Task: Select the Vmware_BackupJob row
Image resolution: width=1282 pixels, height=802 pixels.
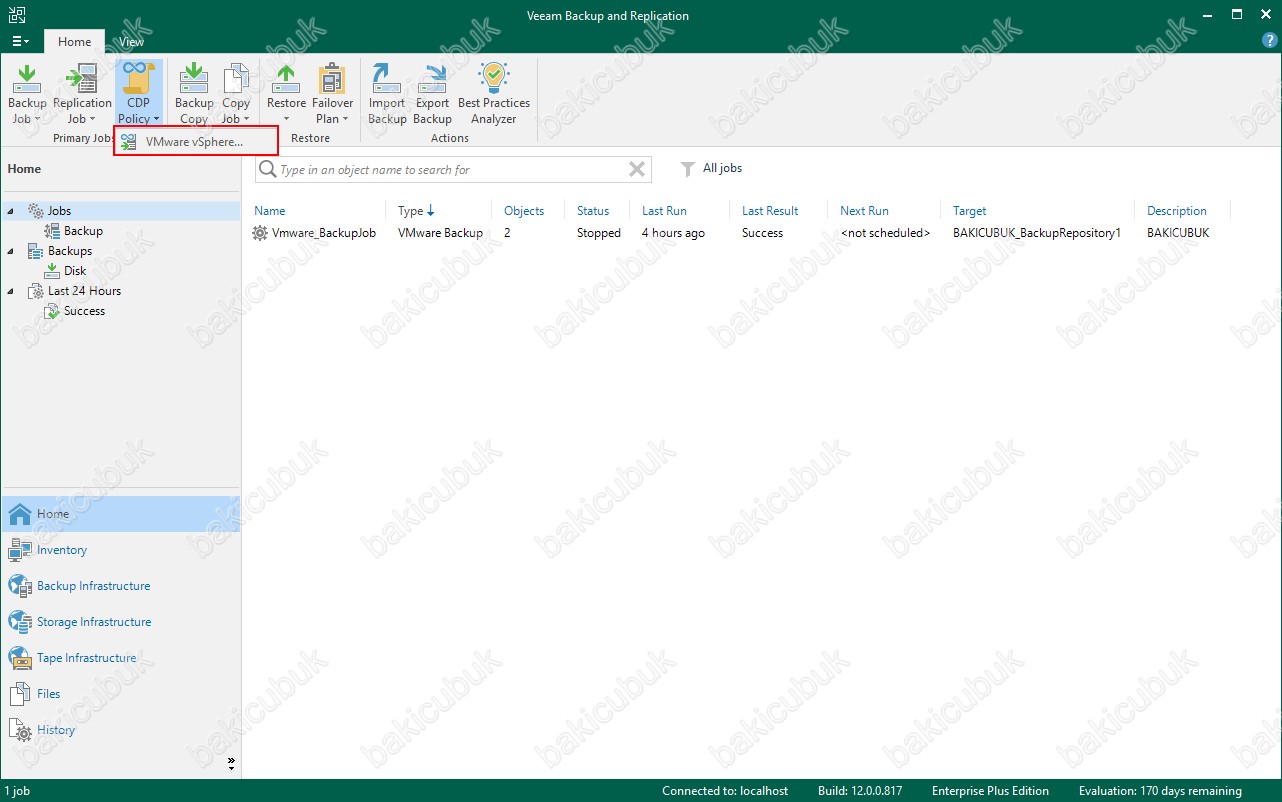Action: pos(740,233)
